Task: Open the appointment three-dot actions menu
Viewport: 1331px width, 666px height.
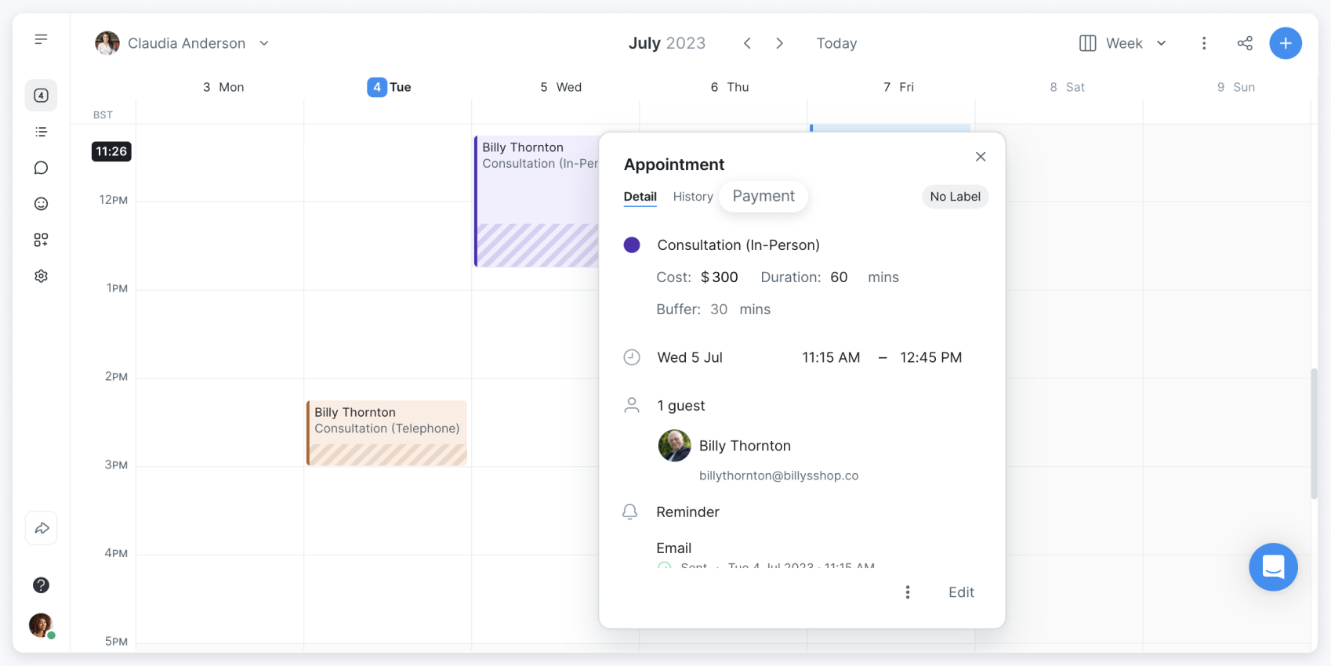Action: click(x=907, y=591)
